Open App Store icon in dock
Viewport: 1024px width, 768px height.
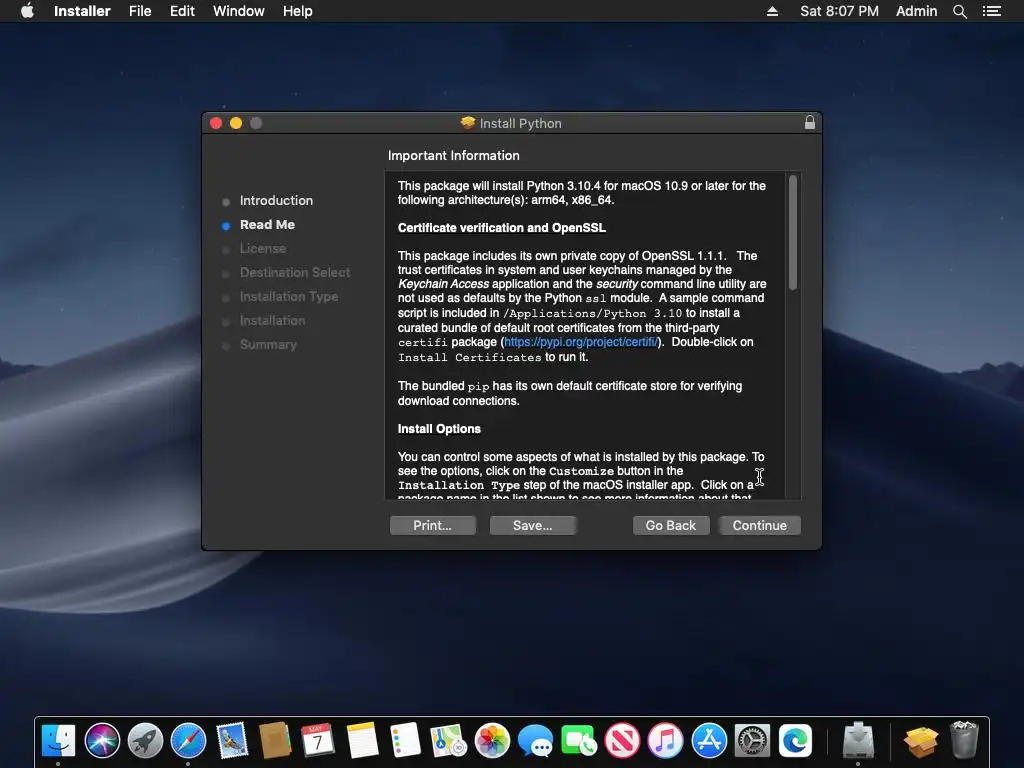click(x=709, y=741)
